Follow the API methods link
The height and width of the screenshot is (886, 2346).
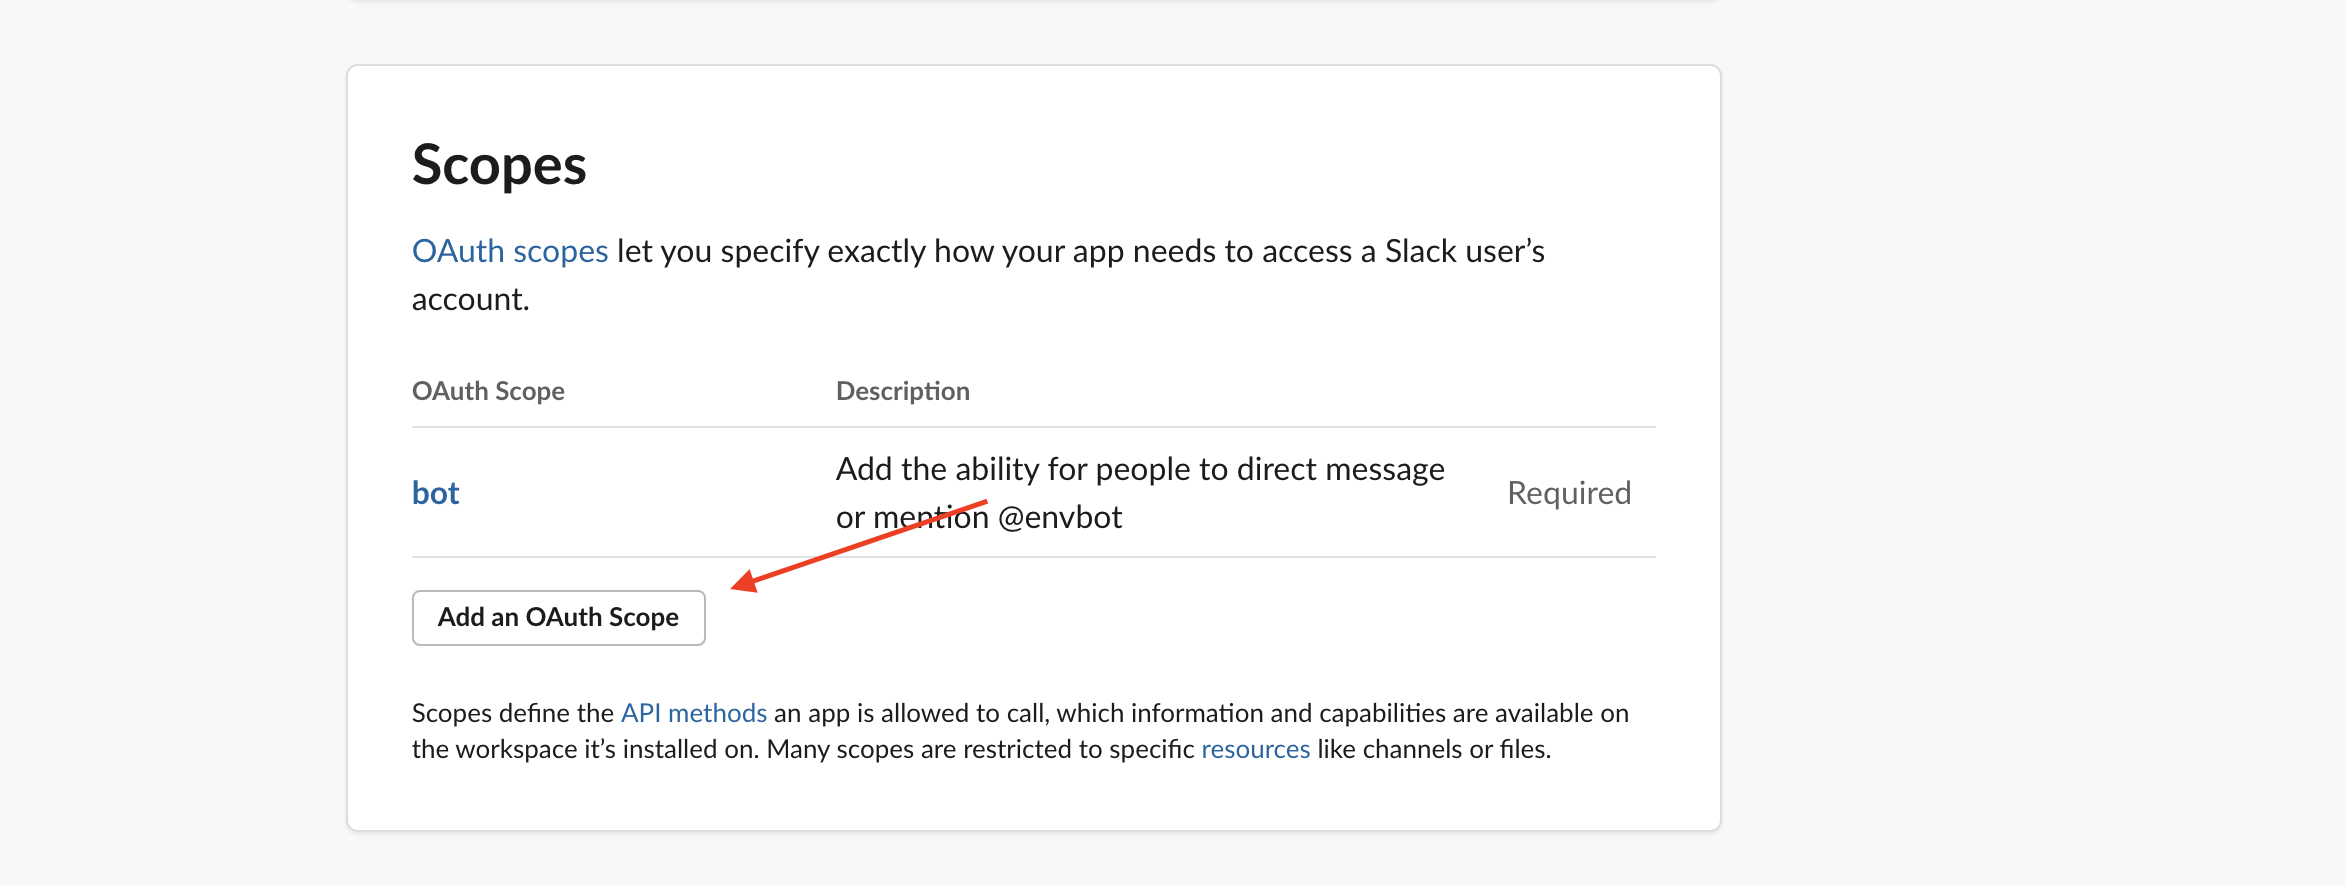(693, 713)
